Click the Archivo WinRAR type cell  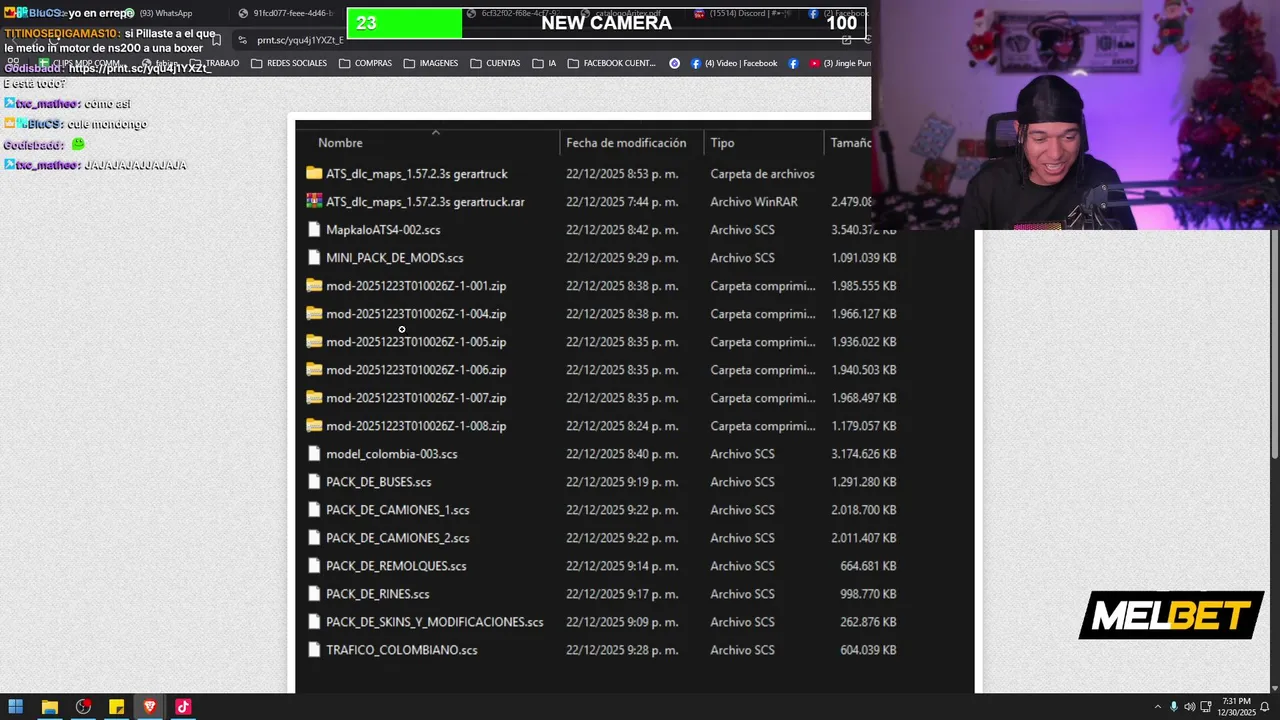754,201
